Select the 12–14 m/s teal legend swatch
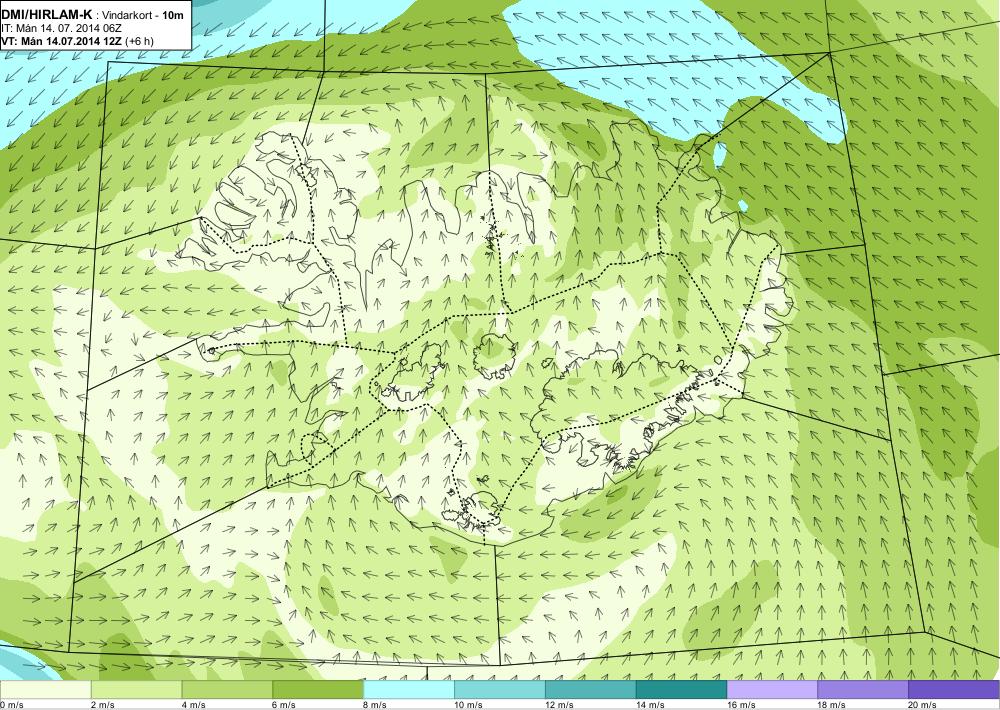 (591, 690)
